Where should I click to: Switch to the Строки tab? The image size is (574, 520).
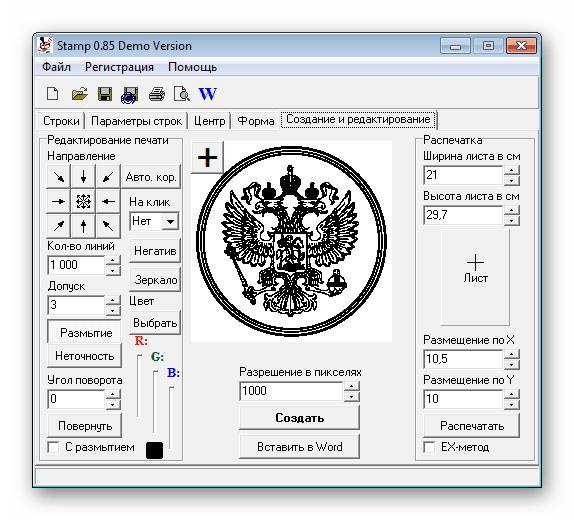[x=61, y=121]
